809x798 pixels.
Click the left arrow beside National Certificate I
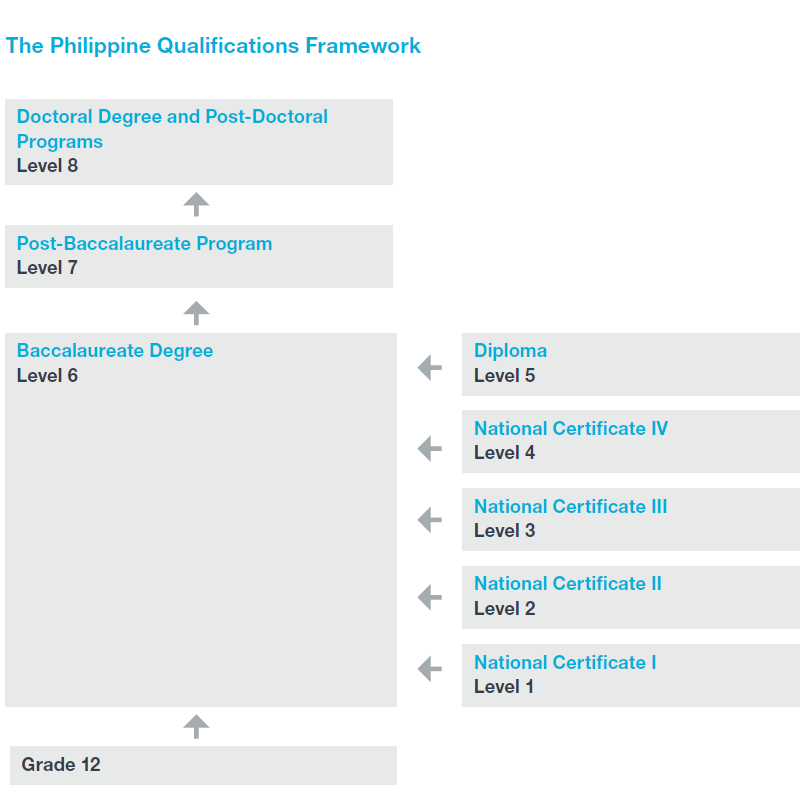point(429,668)
